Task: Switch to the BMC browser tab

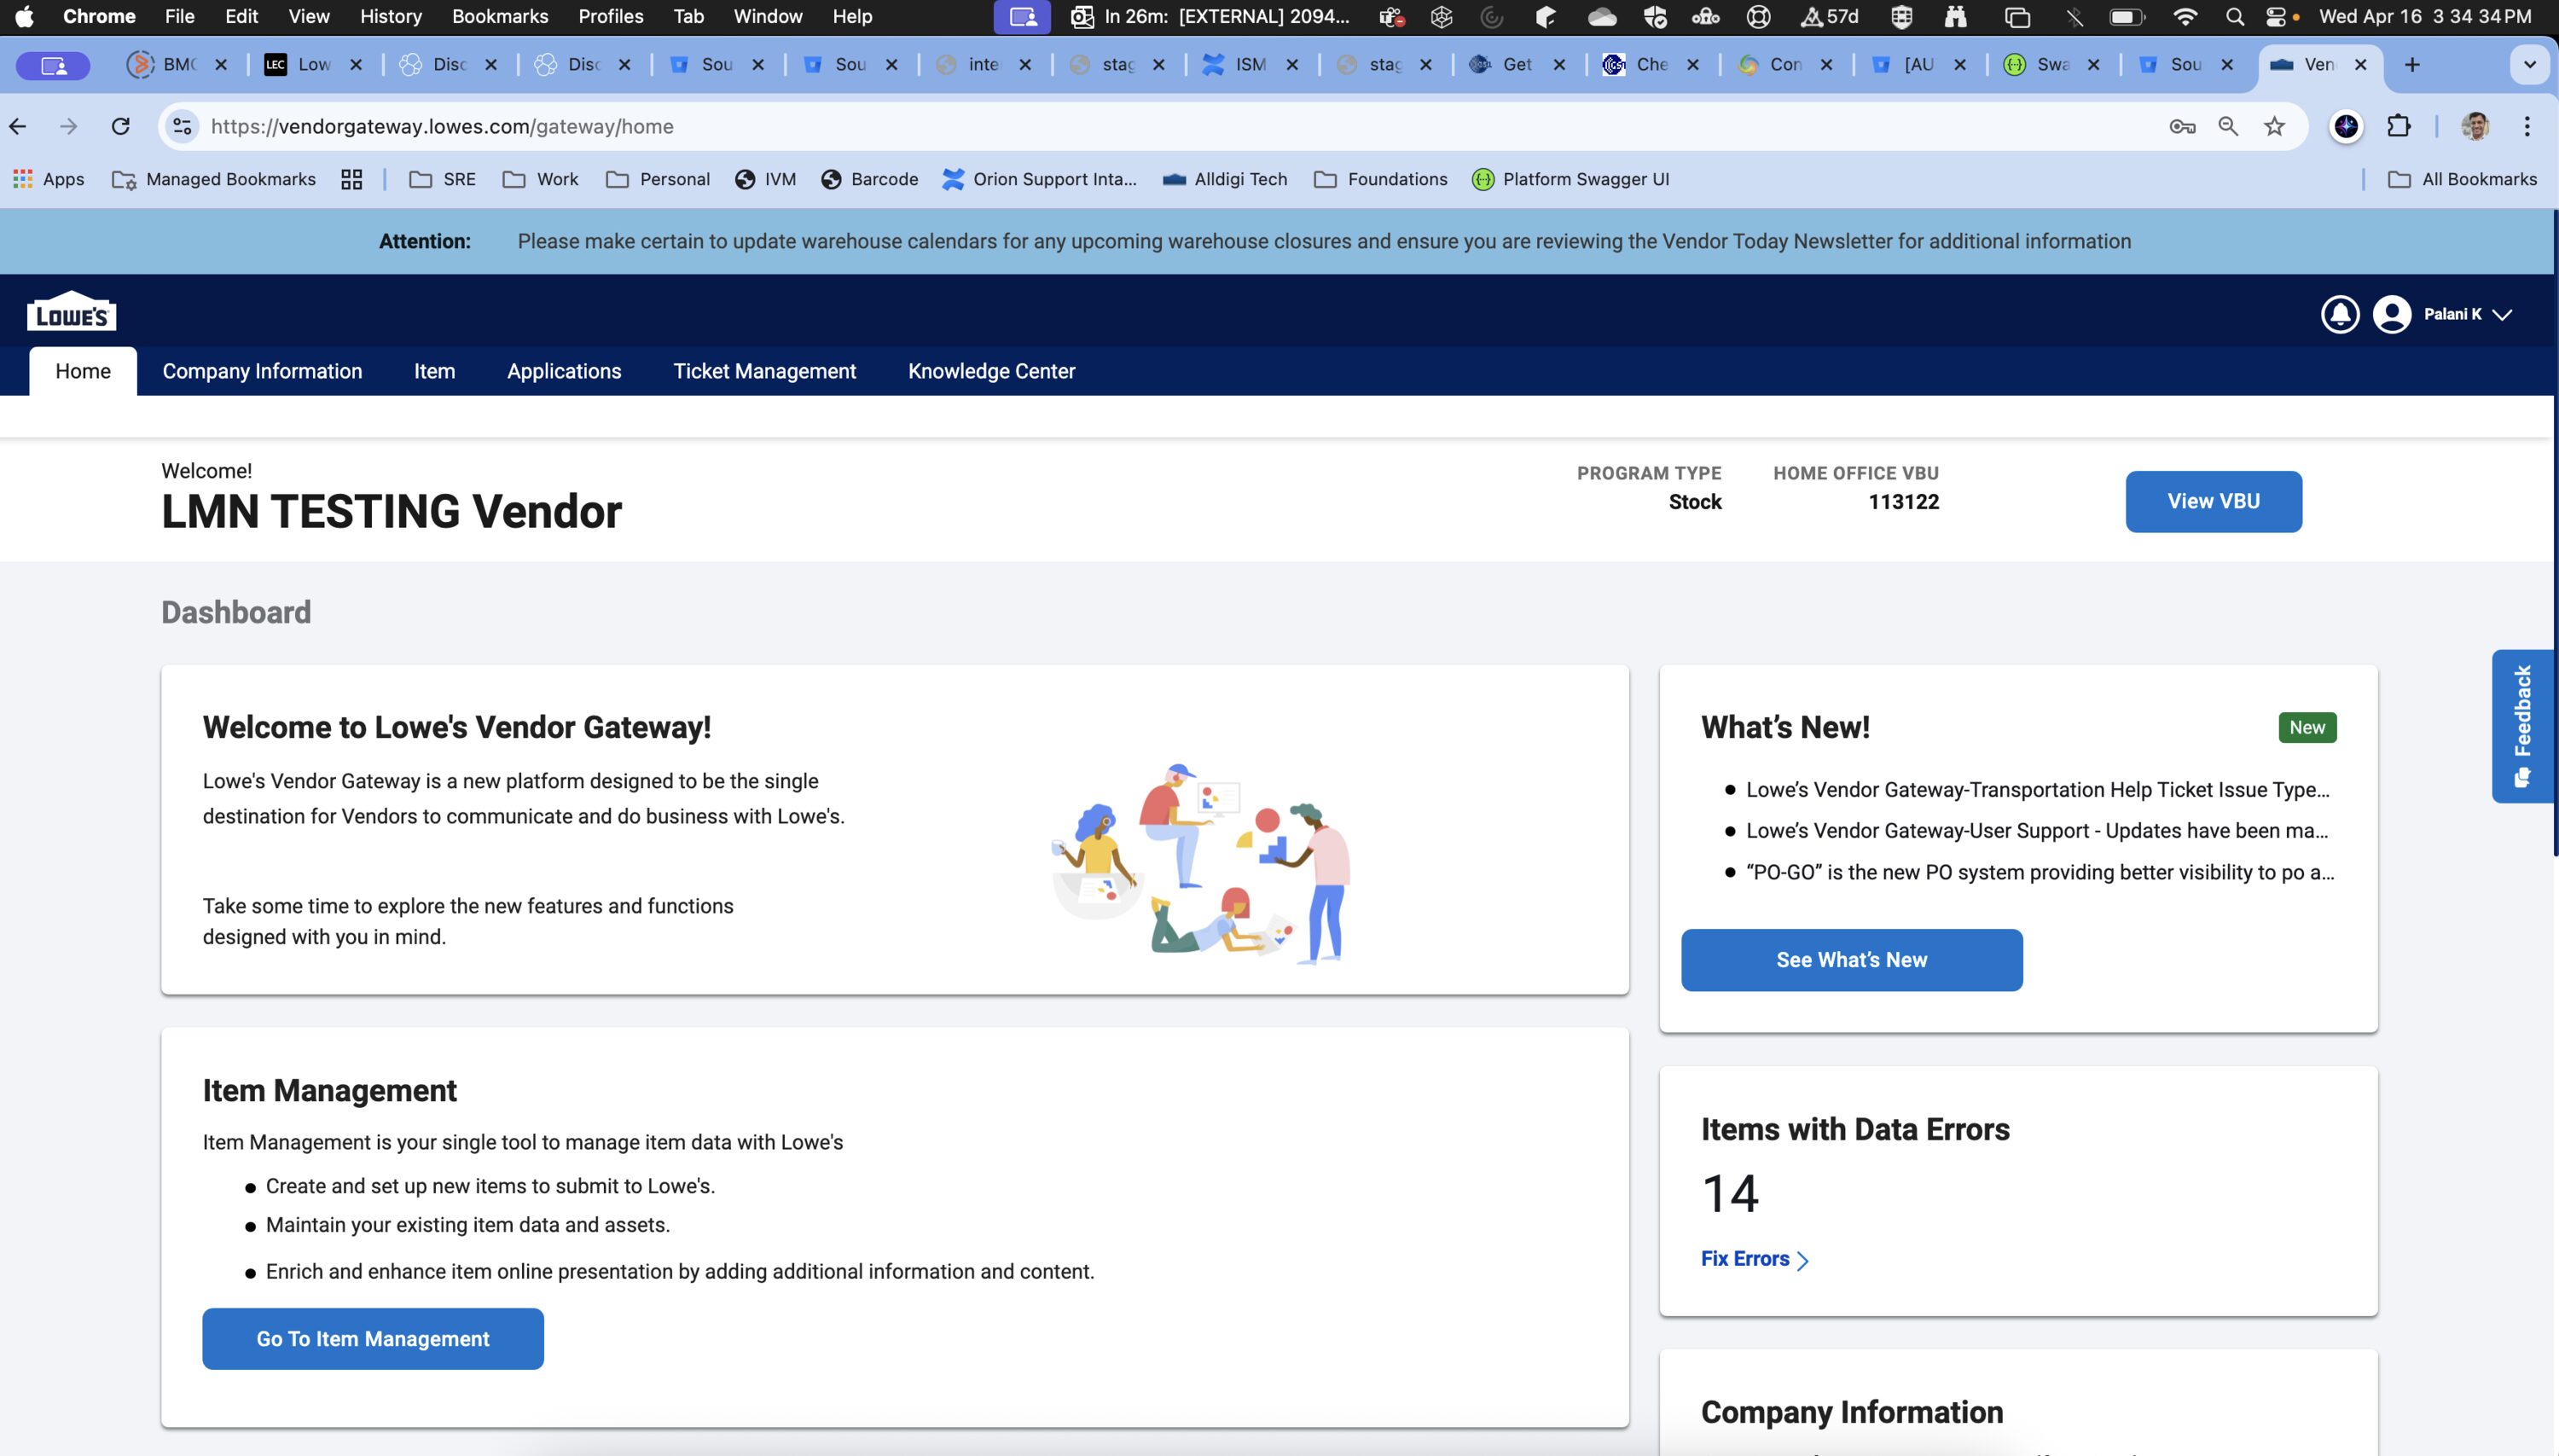Action: point(180,65)
